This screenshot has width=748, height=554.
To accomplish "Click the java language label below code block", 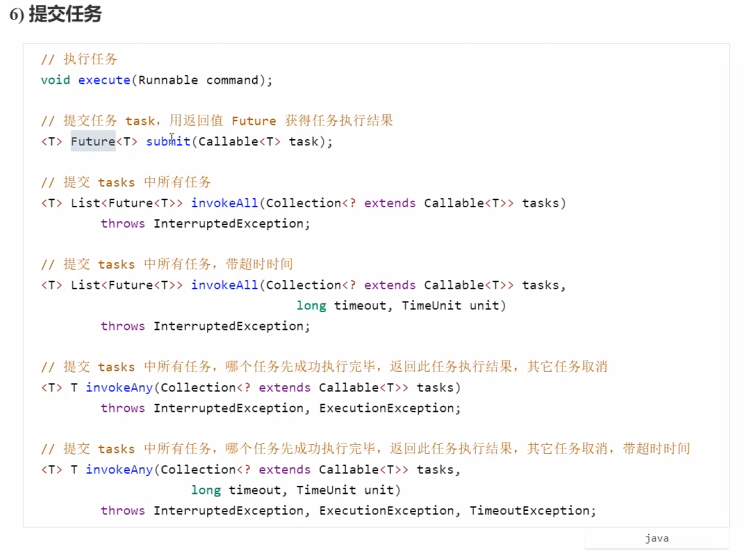I will click(656, 538).
